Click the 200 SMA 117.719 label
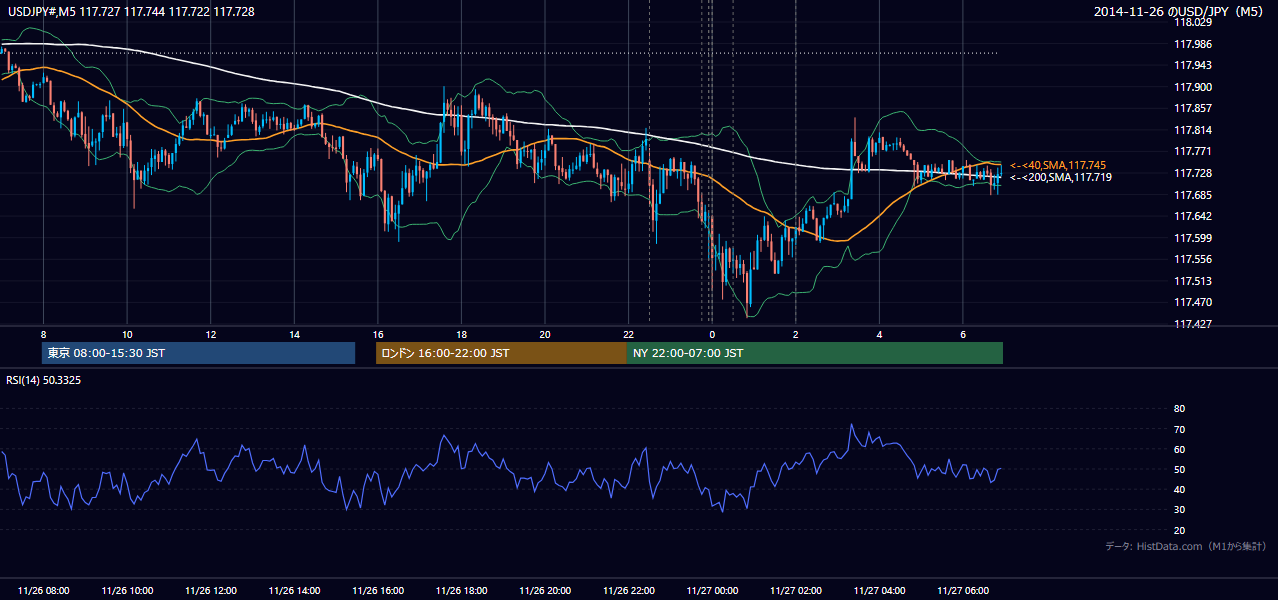Screen dimensions: 1278x600 1061,177
